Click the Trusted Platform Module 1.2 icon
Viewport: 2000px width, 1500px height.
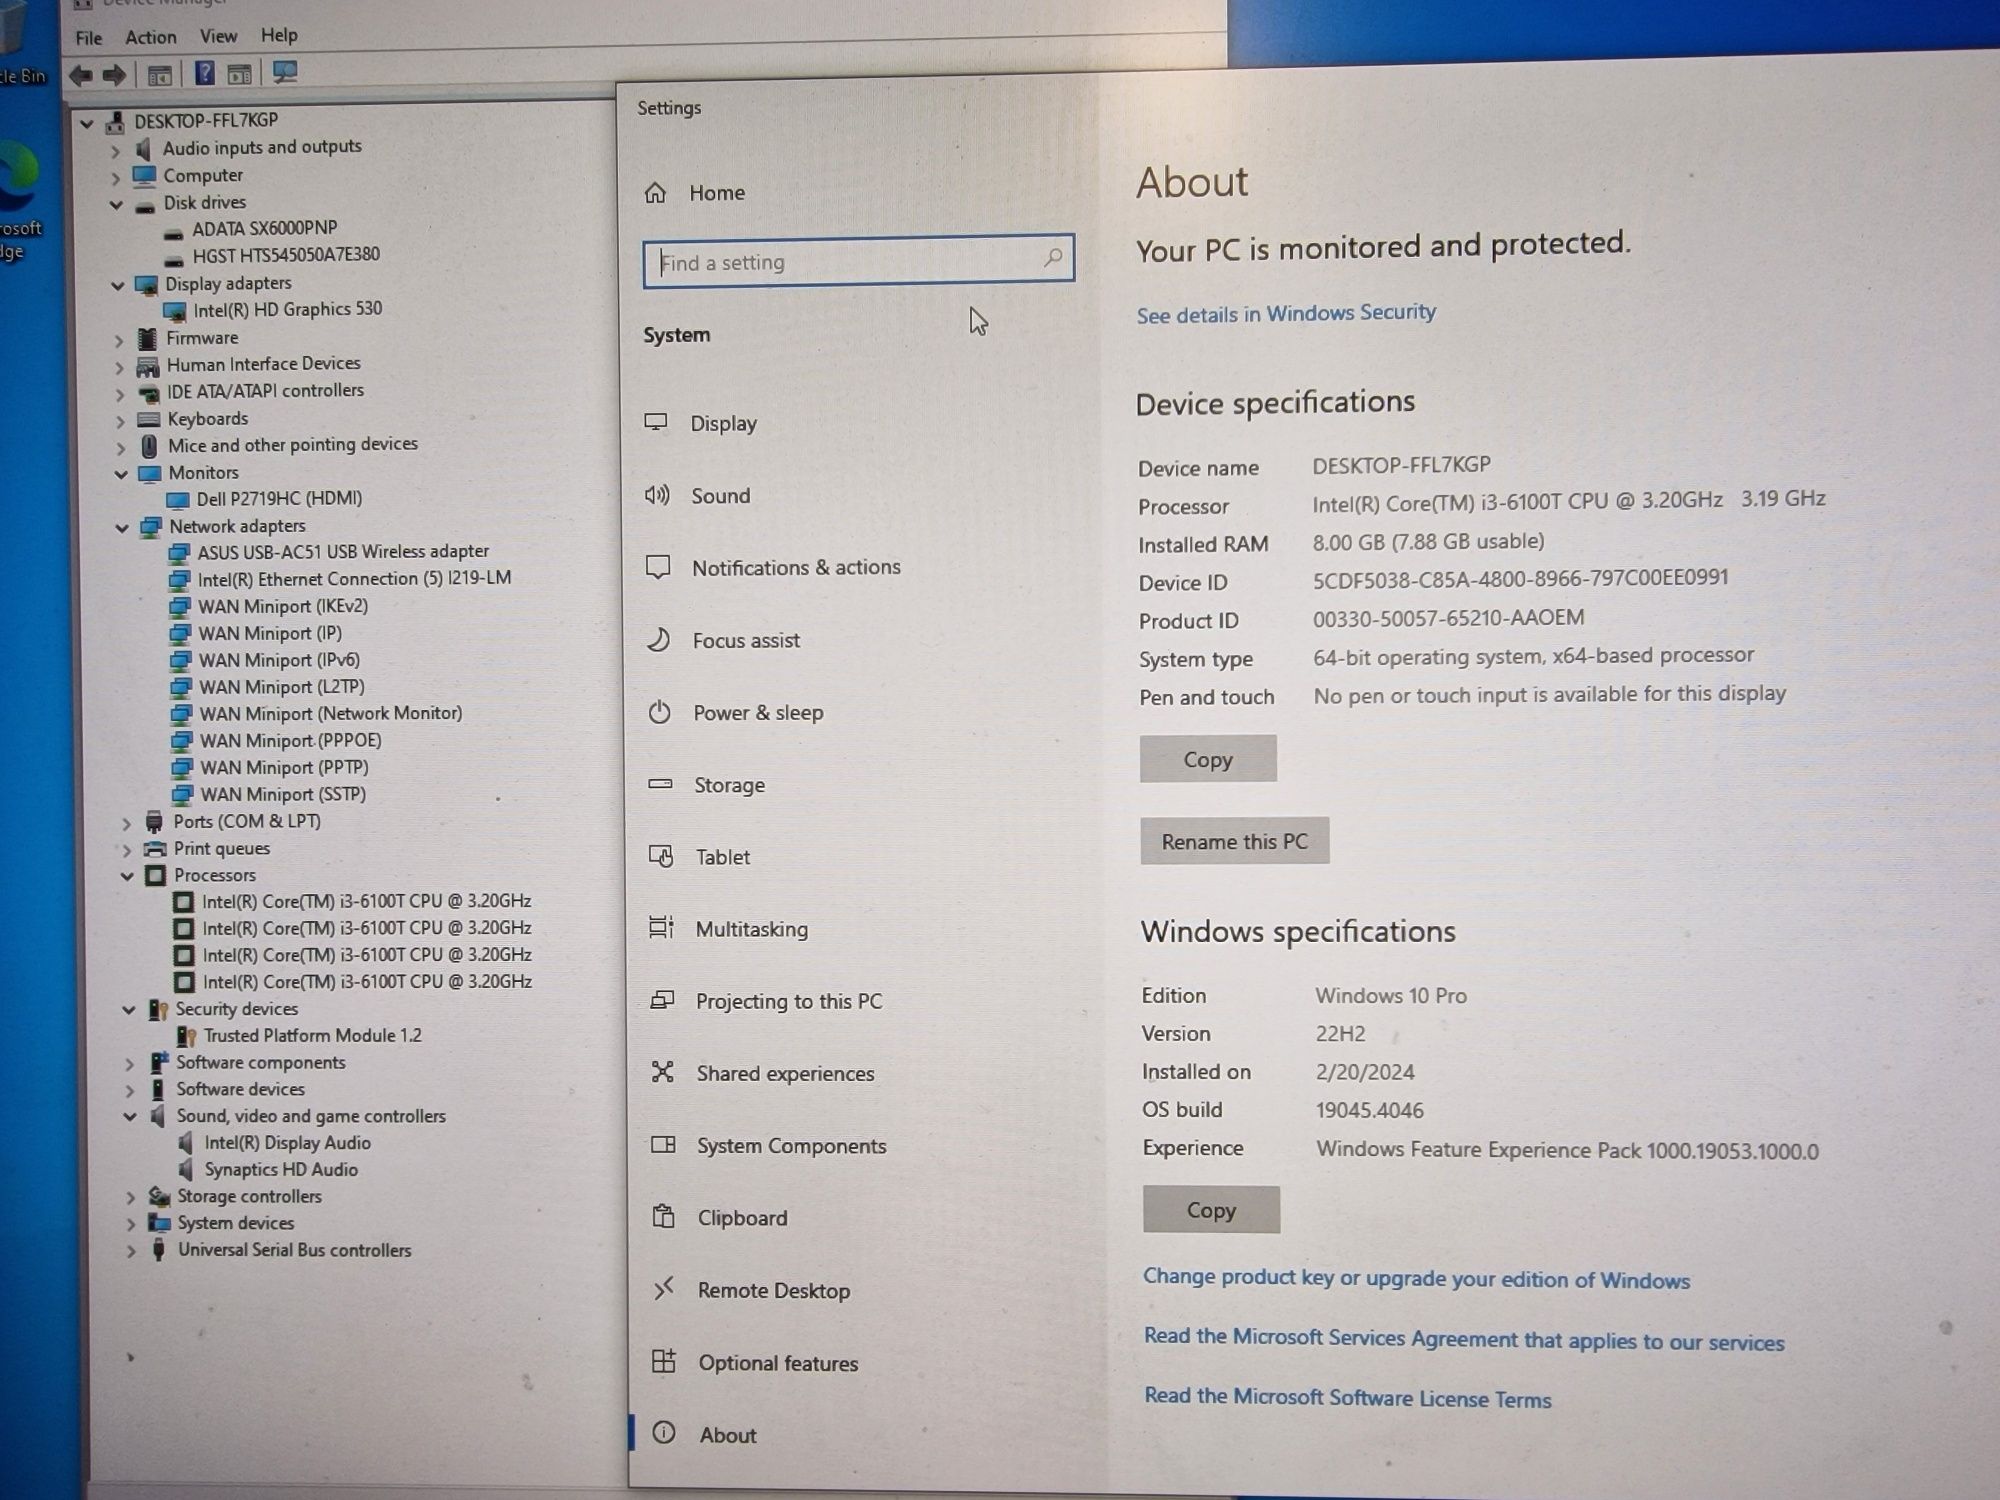pos(186,1037)
